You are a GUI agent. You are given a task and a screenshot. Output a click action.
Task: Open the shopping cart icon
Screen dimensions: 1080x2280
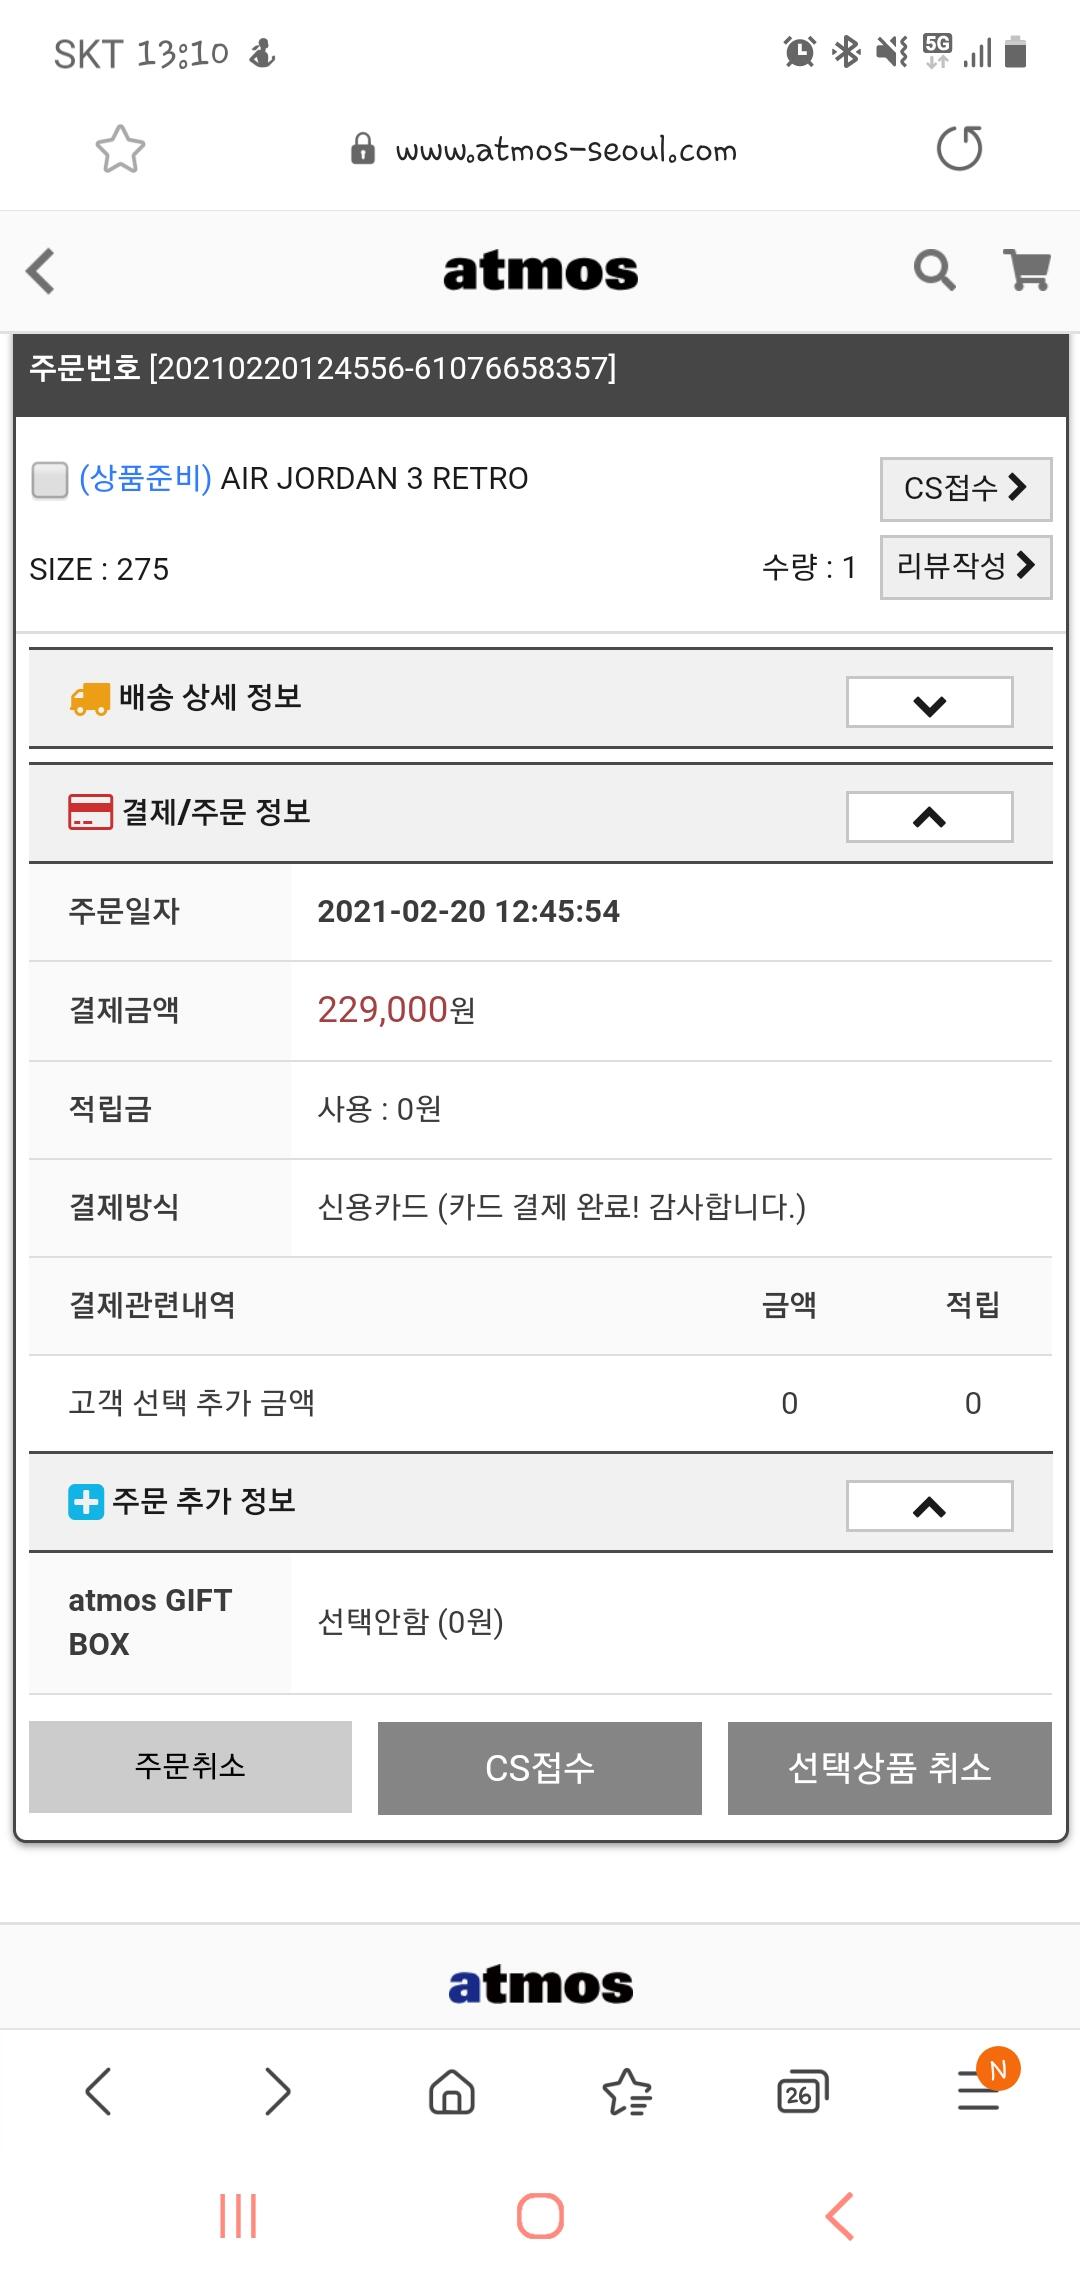[x=1027, y=270]
